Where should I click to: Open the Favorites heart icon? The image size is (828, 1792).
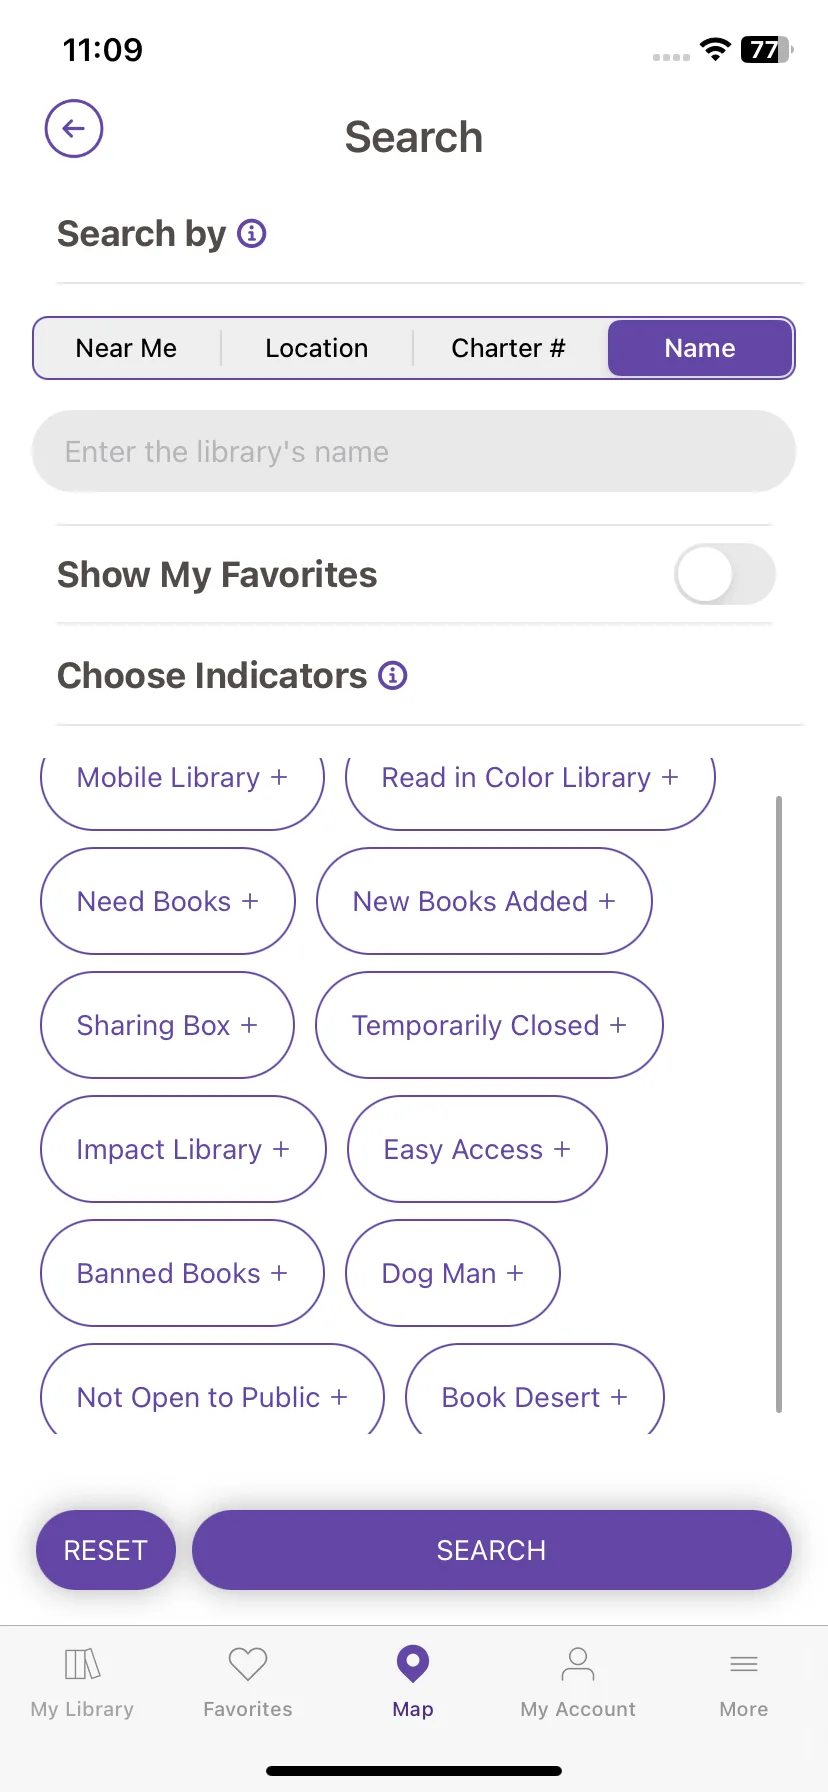click(x=248, y=1665)
